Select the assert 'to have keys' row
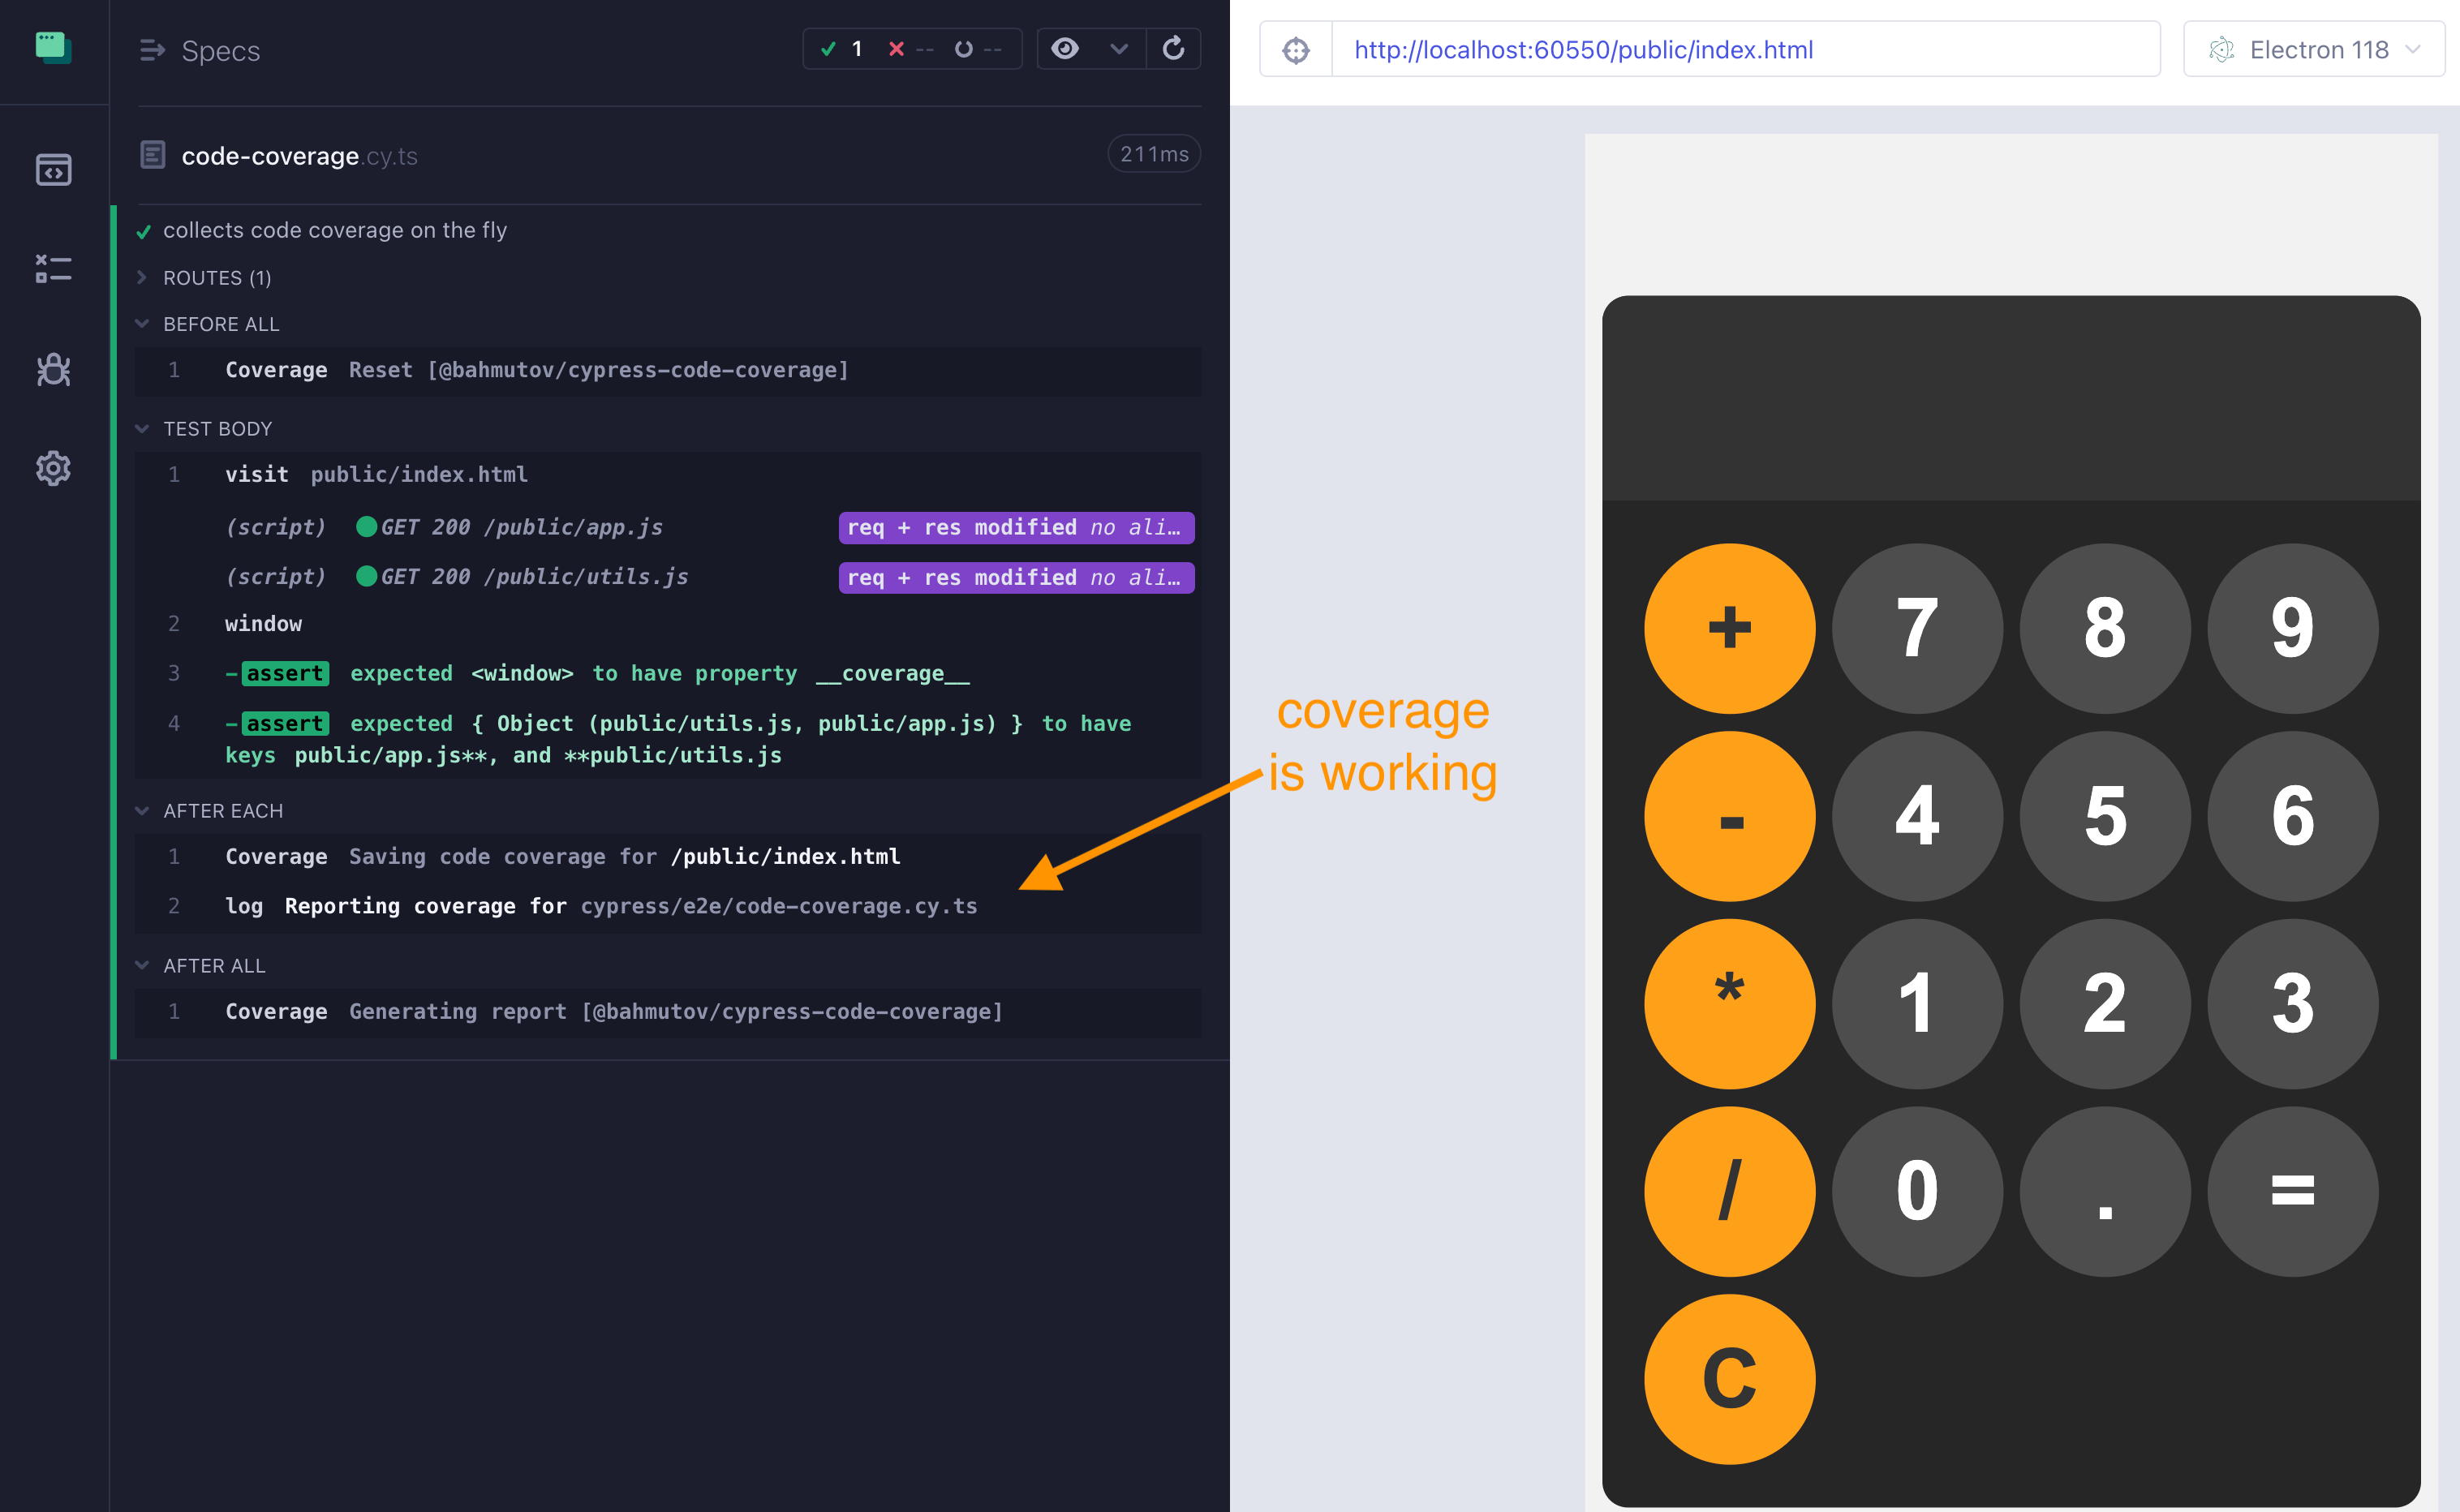2460x1512 pixels. 668,739
